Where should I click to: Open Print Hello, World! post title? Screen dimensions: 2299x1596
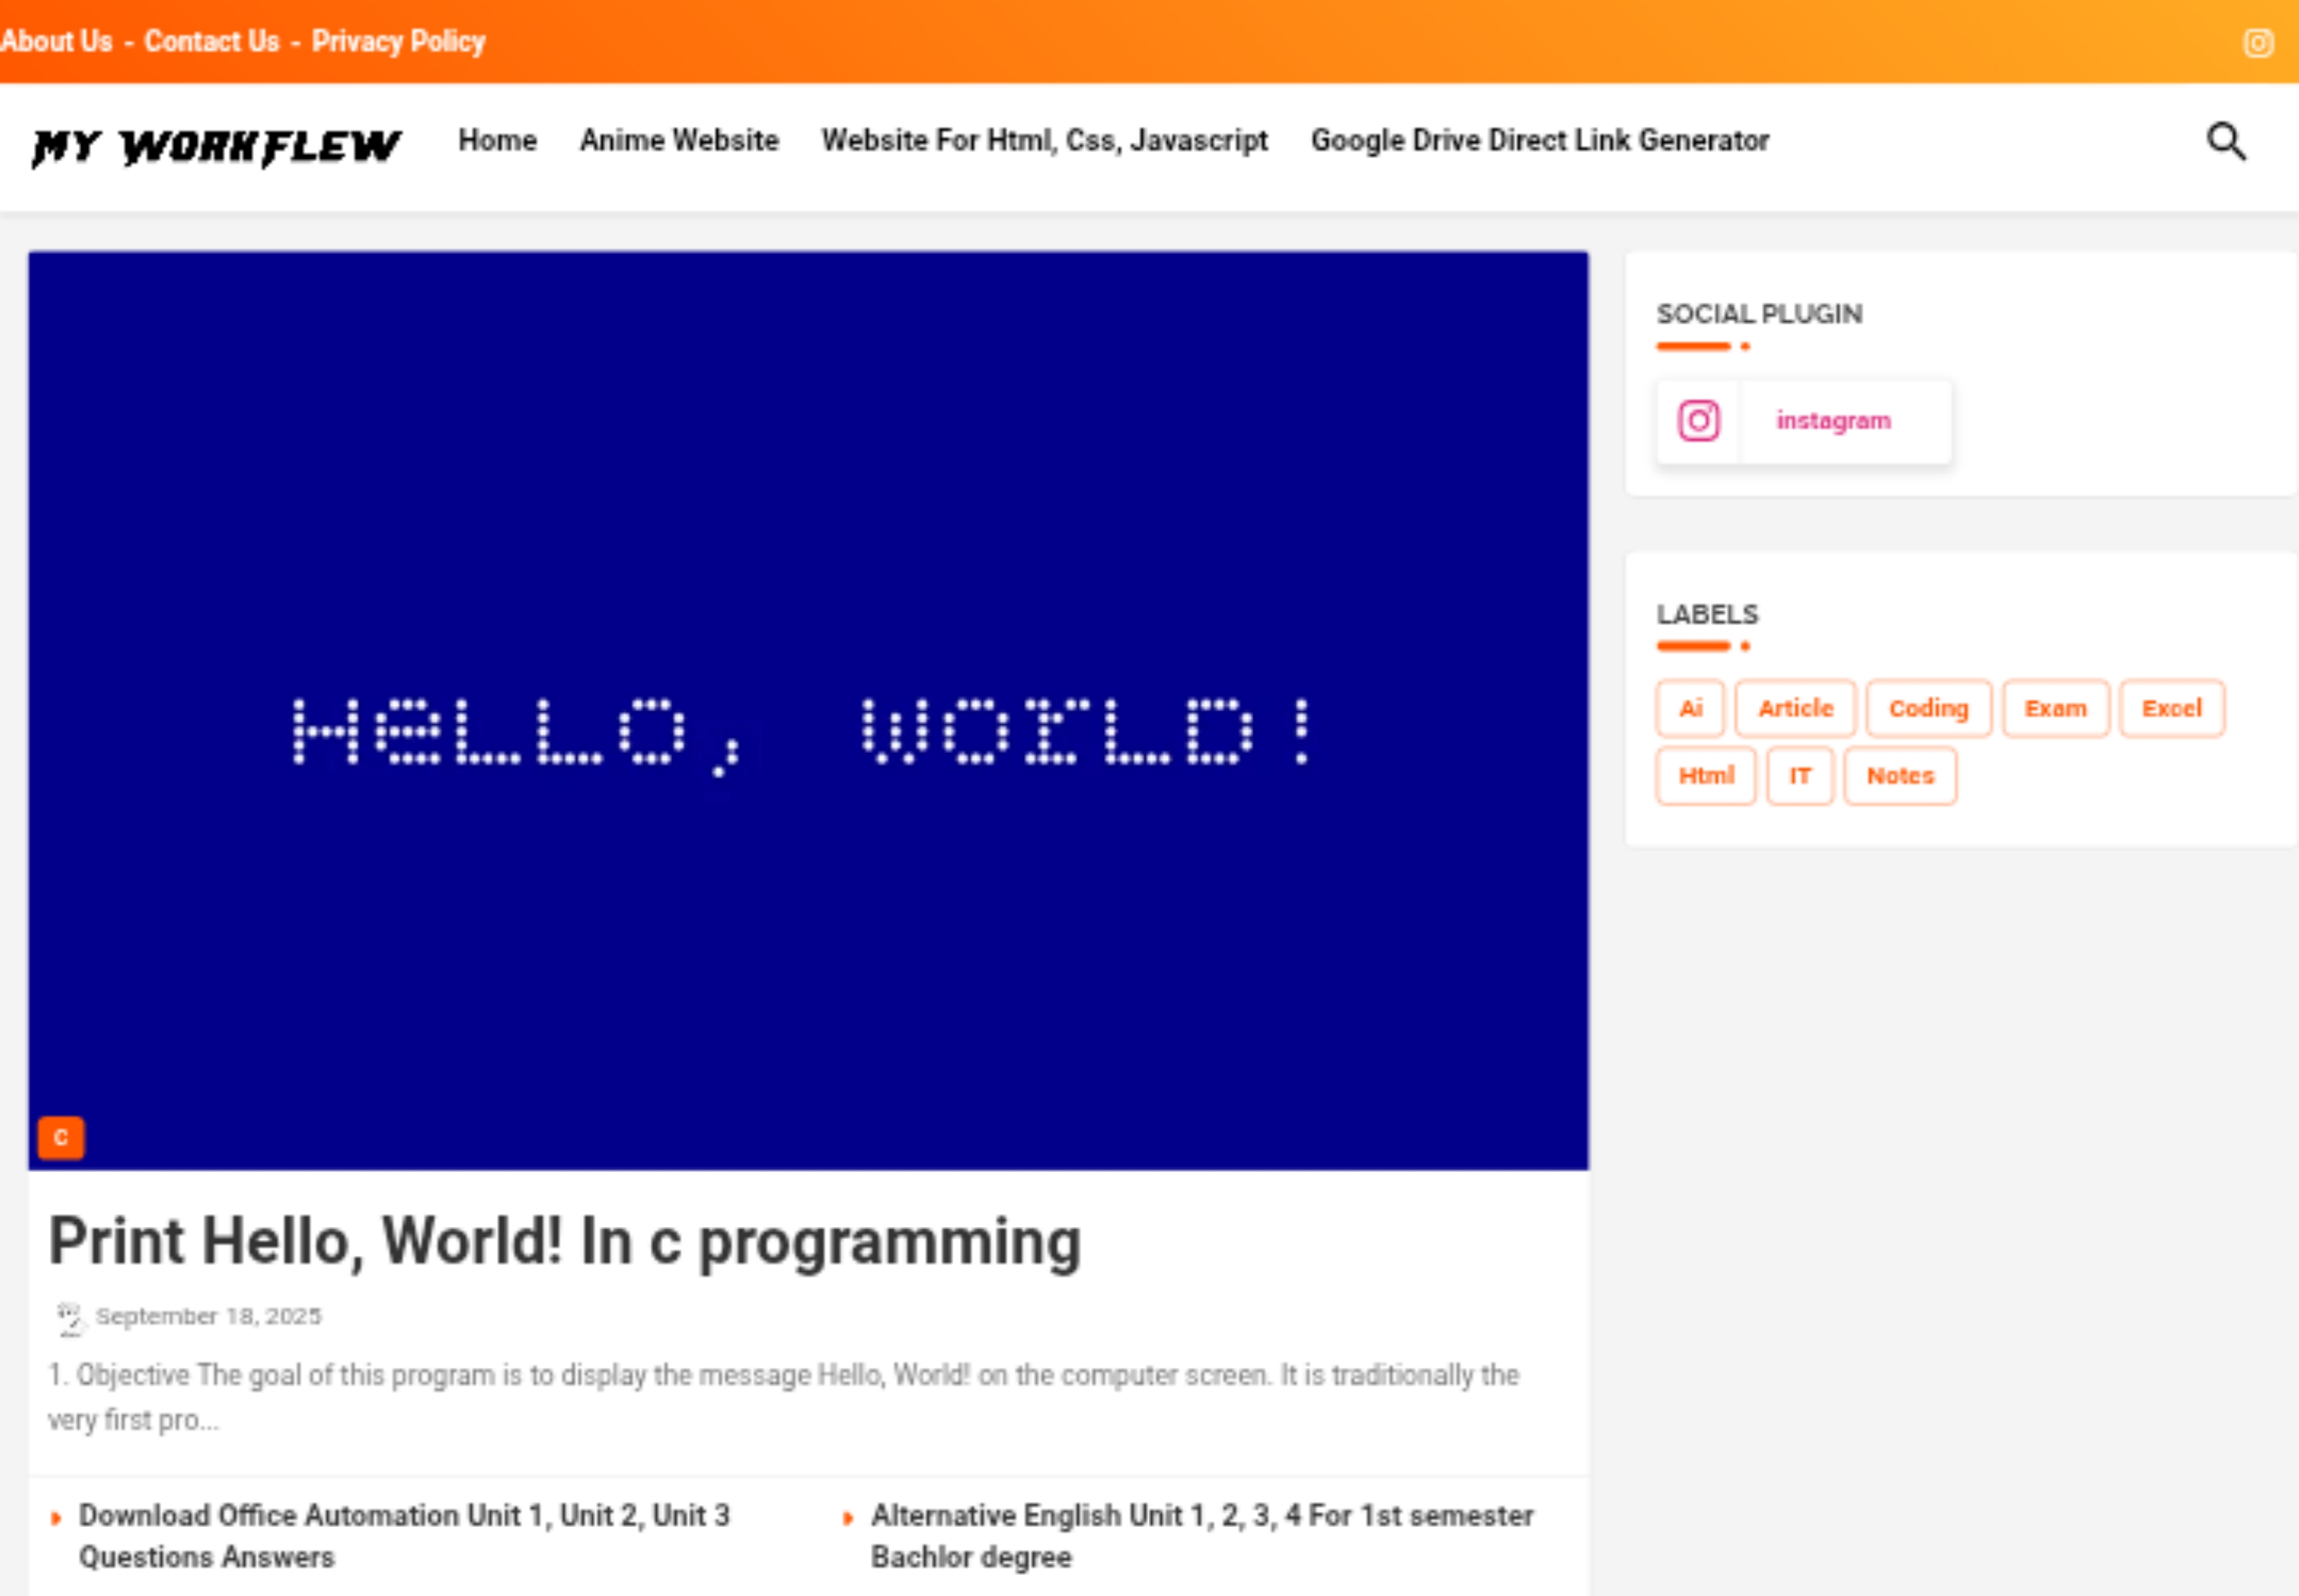[x=565, y=1242]
